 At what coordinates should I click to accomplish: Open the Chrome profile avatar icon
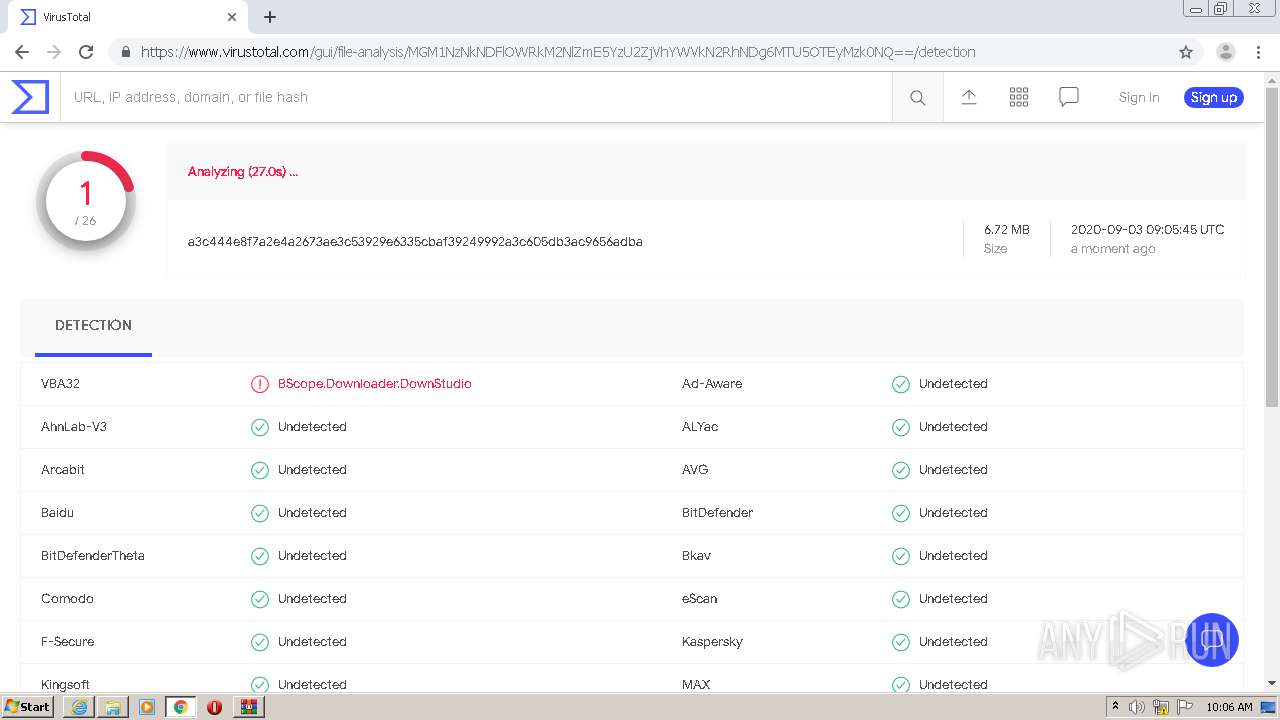click(x=1225, y=52)
